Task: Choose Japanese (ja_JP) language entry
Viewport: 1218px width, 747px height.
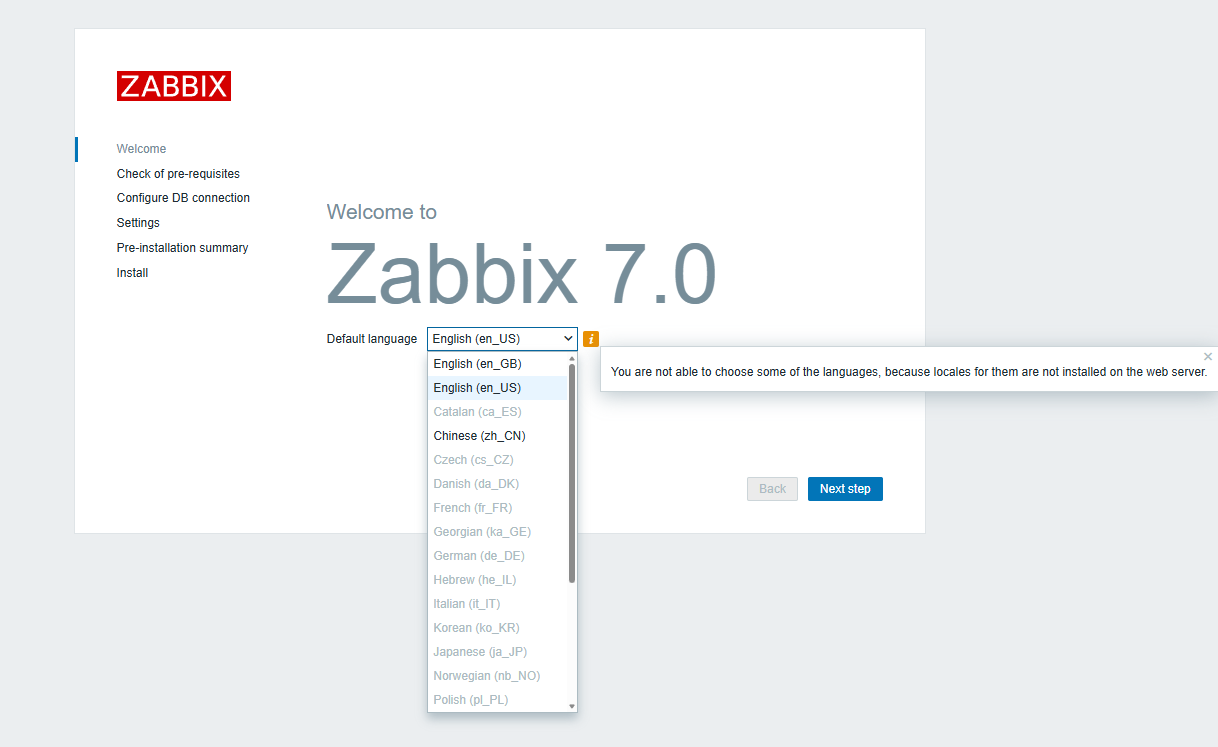Action: pyautogui.click(x=498, y=652)
